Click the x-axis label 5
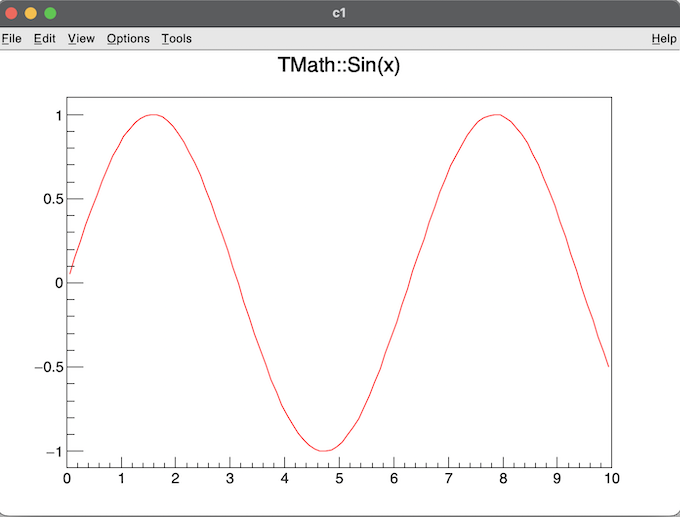Screen dimensions: 680x517 pyautogui.click(x=339, y=478)
